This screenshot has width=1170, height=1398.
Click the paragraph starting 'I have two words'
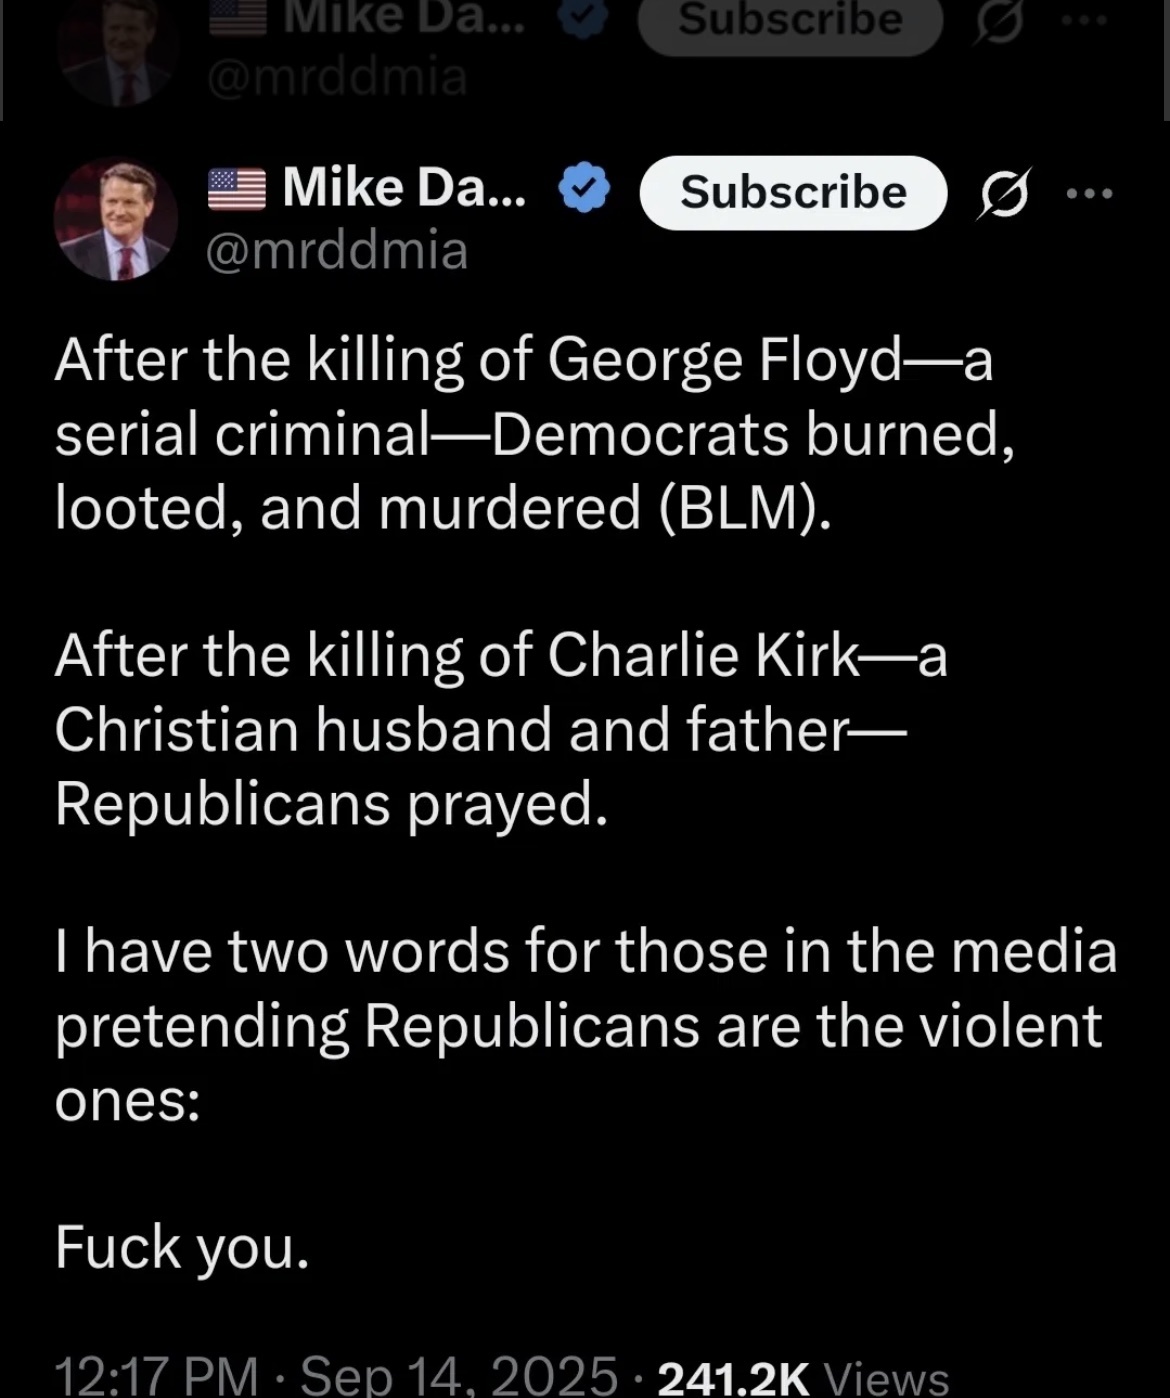(586, 1025)
